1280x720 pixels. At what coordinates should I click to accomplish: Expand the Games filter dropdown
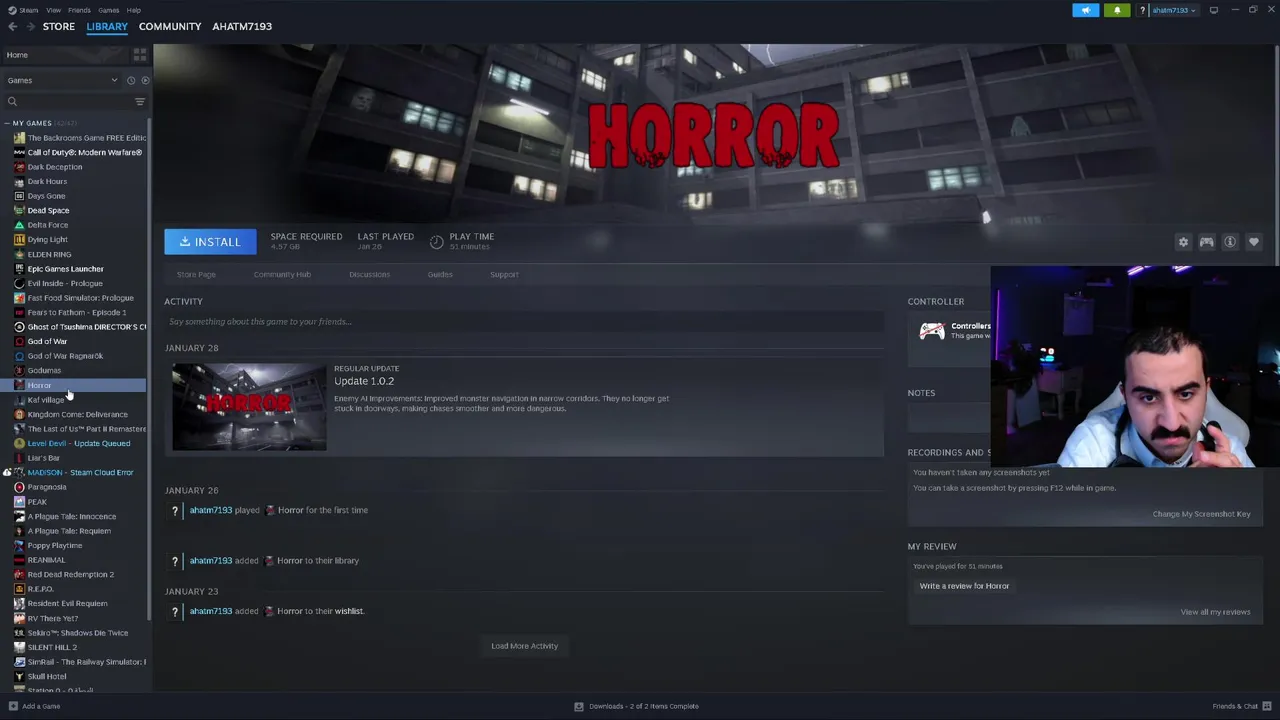click(x=62, y=80)
